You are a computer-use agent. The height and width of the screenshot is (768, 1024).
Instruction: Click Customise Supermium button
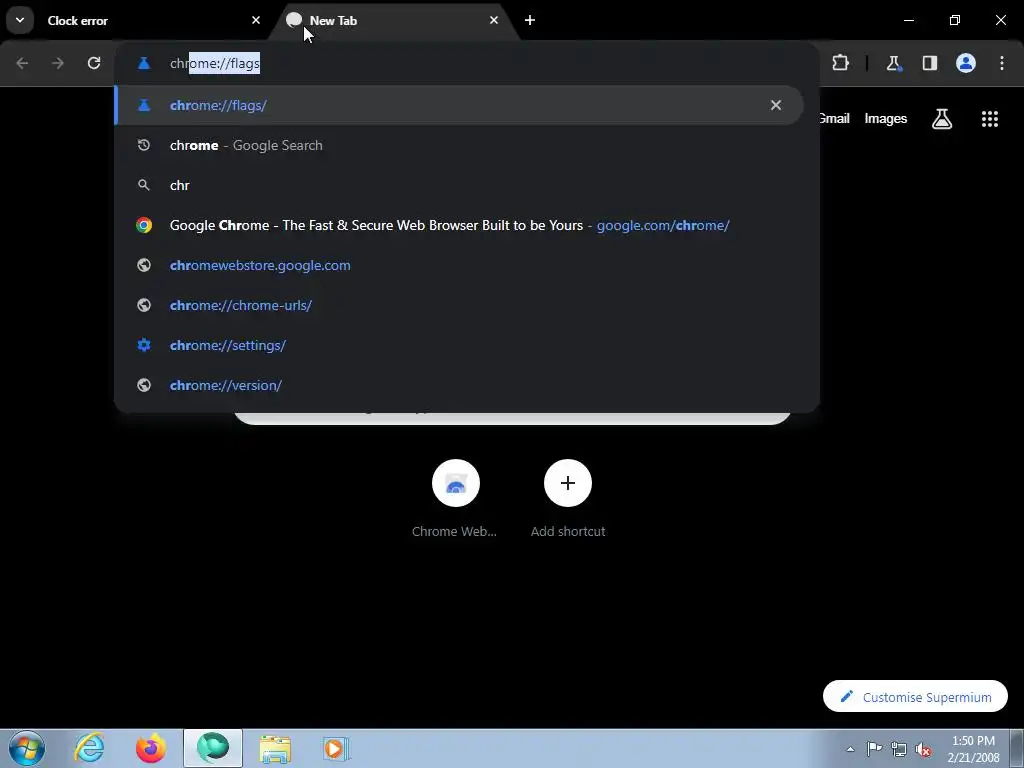pos(915,697)
